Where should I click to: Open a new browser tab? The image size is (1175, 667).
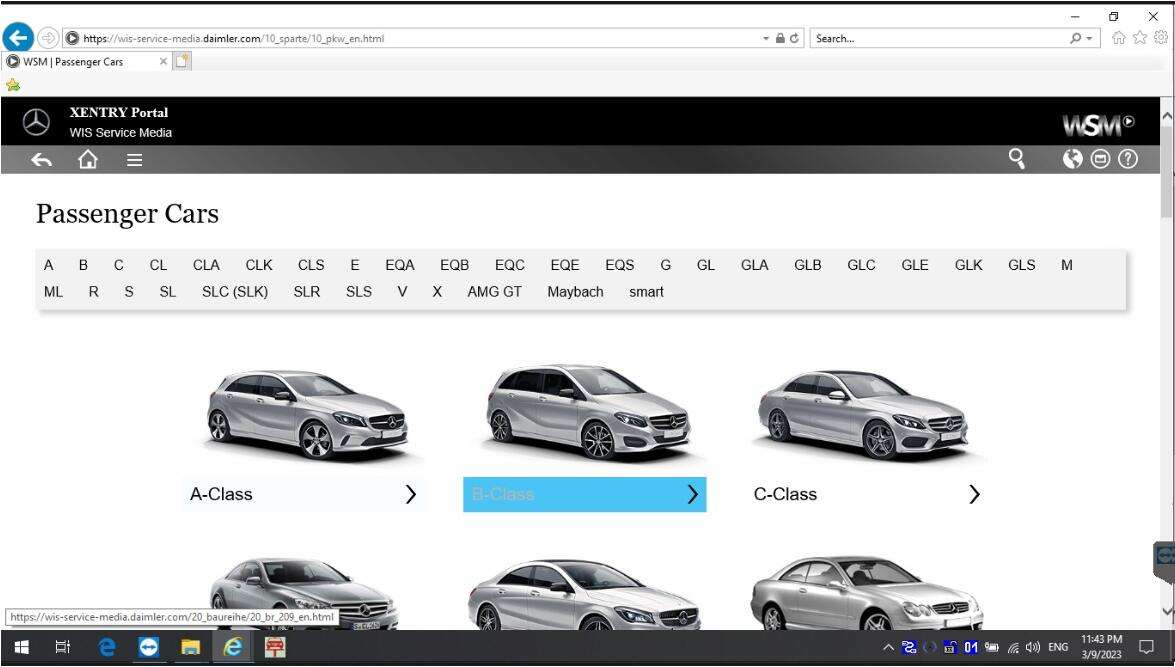pyautogui.click(x=182, y=61)
